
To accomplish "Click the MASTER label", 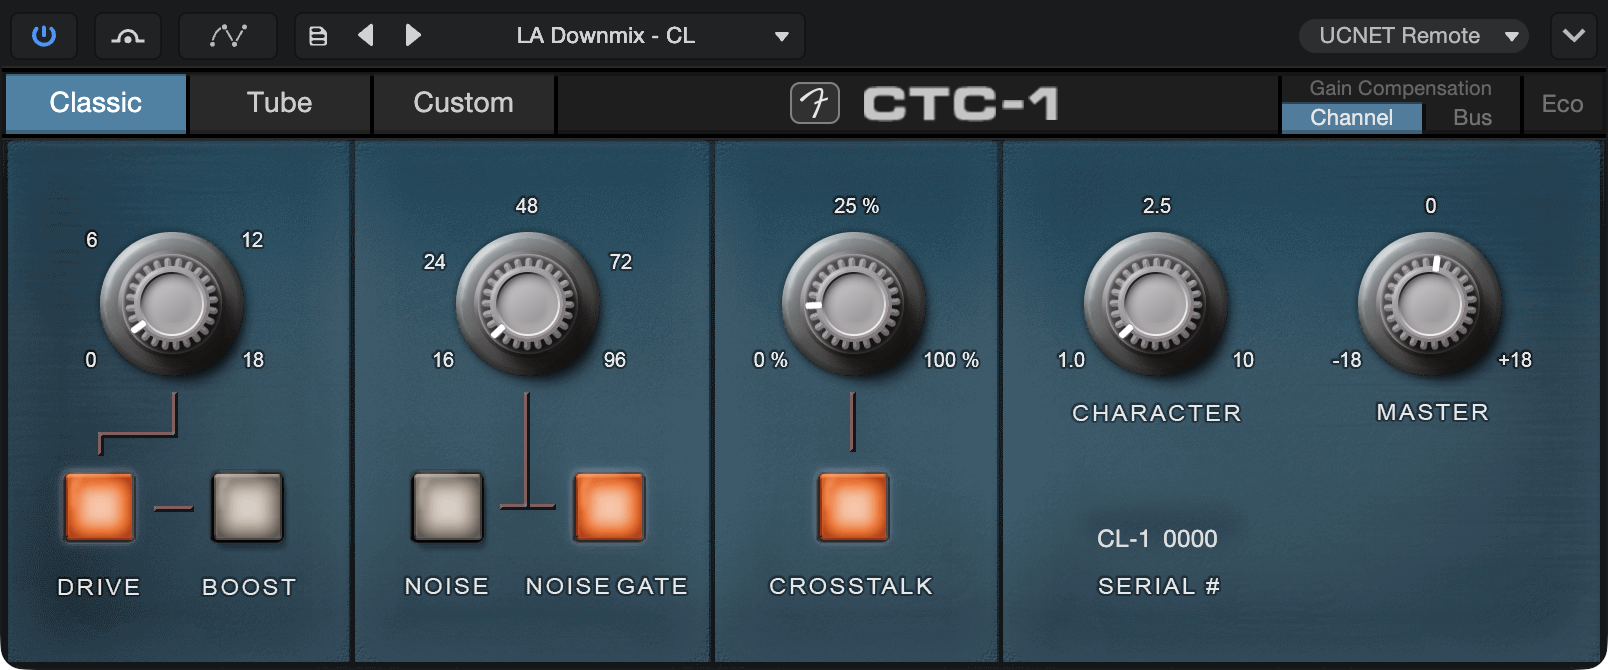I will click(x=1433, y=412).
